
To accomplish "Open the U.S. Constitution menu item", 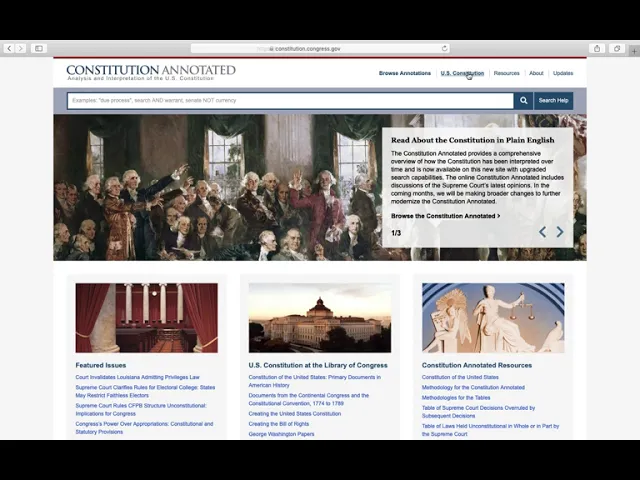I will (462, 73).
